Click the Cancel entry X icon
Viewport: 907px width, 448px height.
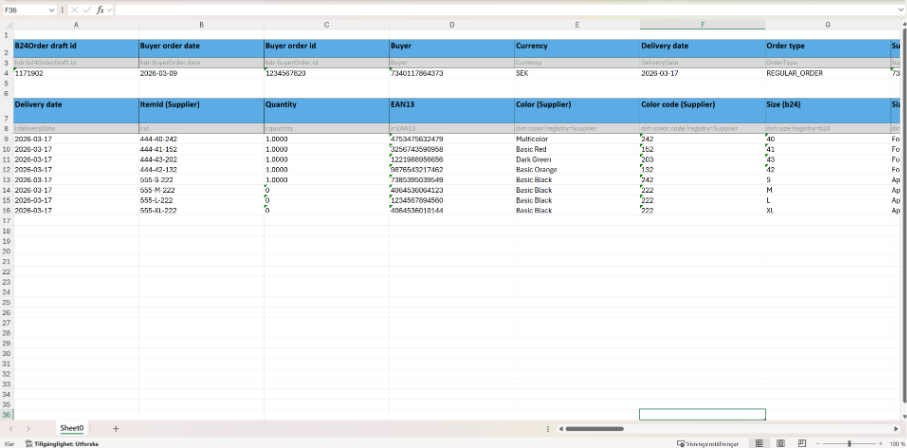75,9
